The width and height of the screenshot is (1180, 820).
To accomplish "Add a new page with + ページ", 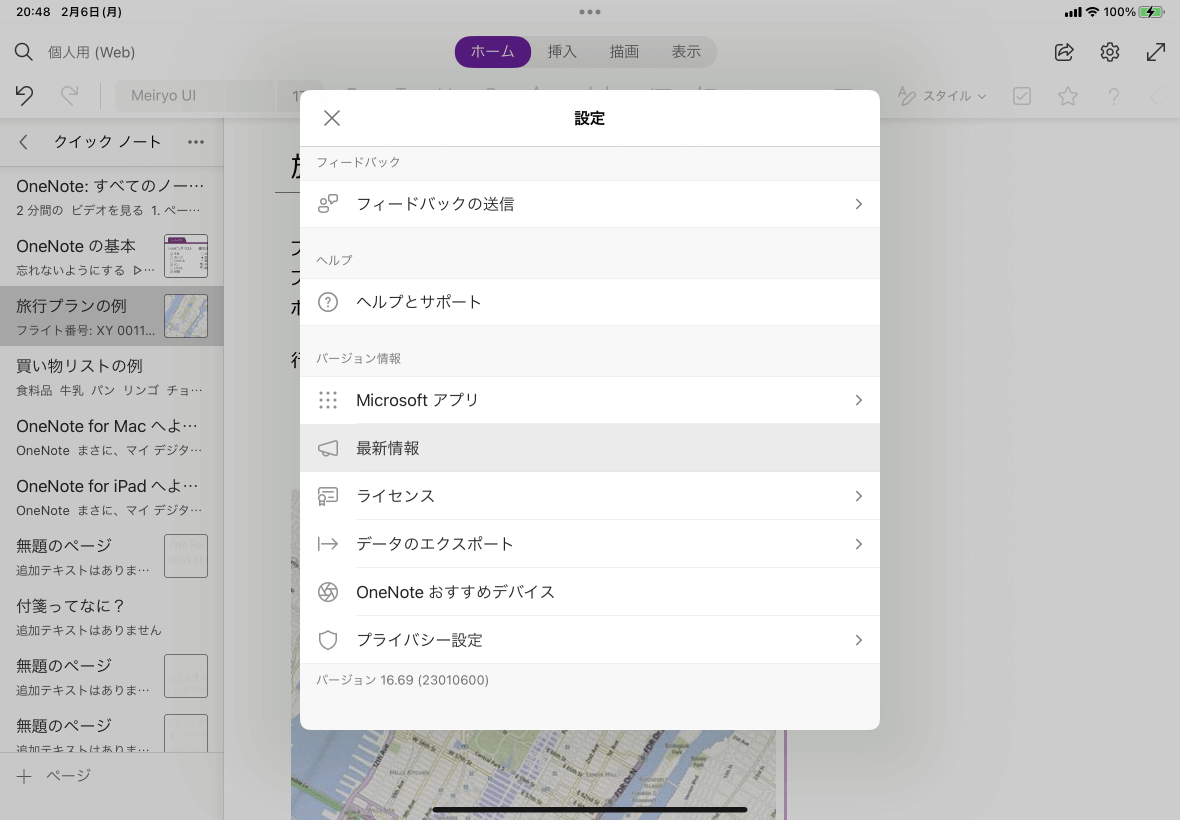I will click(x=53, y=776).
